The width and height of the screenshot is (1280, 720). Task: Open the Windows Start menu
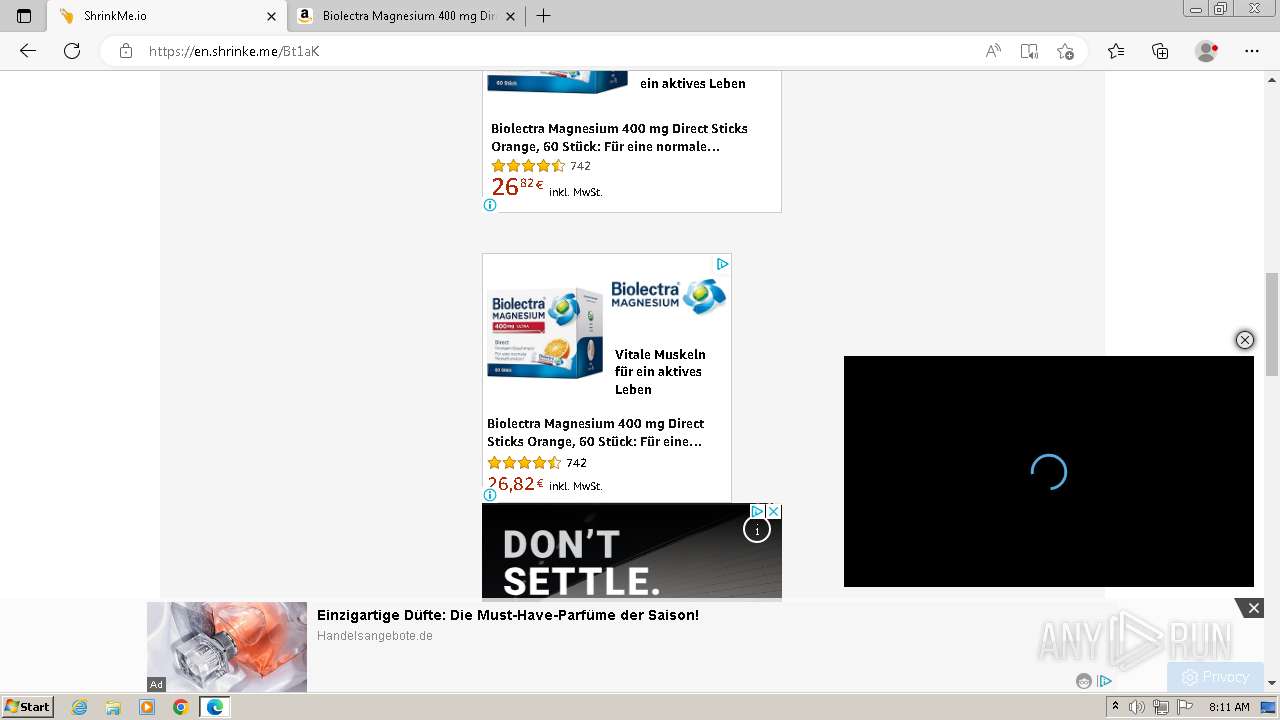tap(28, 707)
